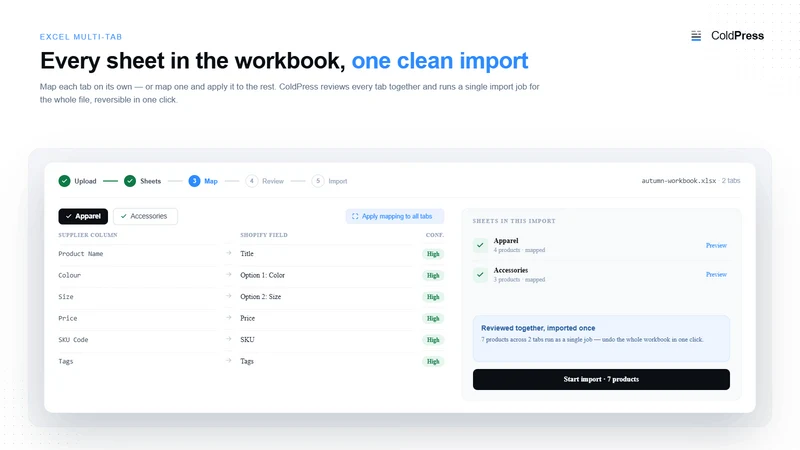This screenshot has width=800, height=450.
Task: Click the Product Name supplier column
Action: click(81, 254)
